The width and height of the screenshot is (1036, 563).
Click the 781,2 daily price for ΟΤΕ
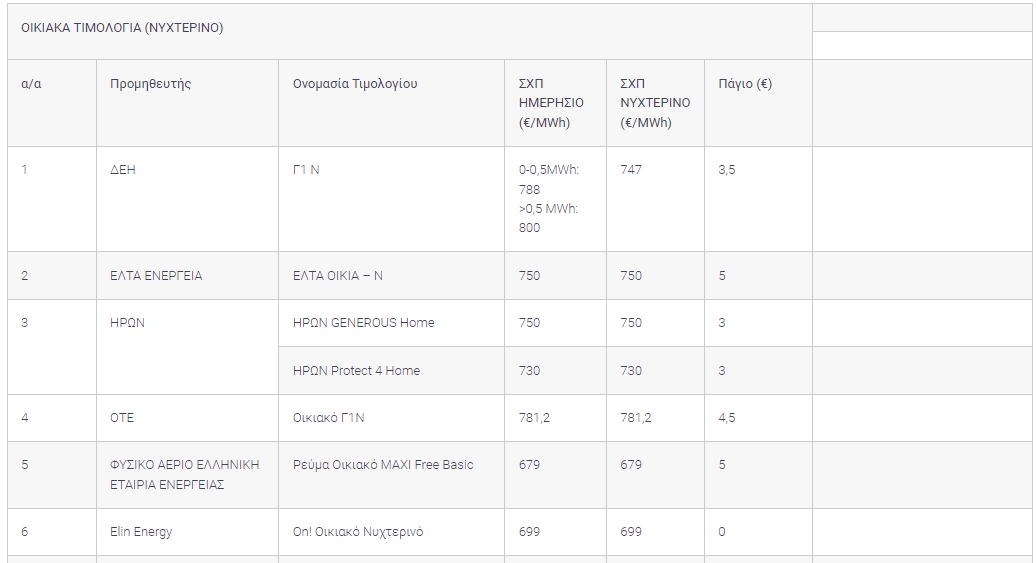534,418
